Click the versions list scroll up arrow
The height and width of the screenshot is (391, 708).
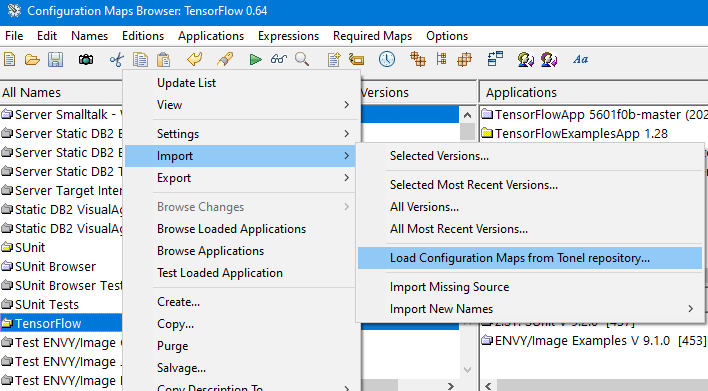[467, 115]
